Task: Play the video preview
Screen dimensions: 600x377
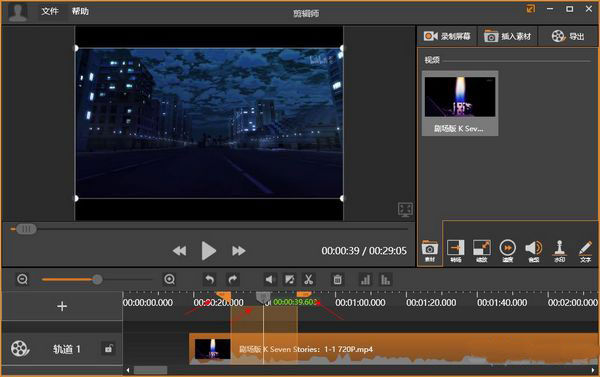Action: (209, 251)
